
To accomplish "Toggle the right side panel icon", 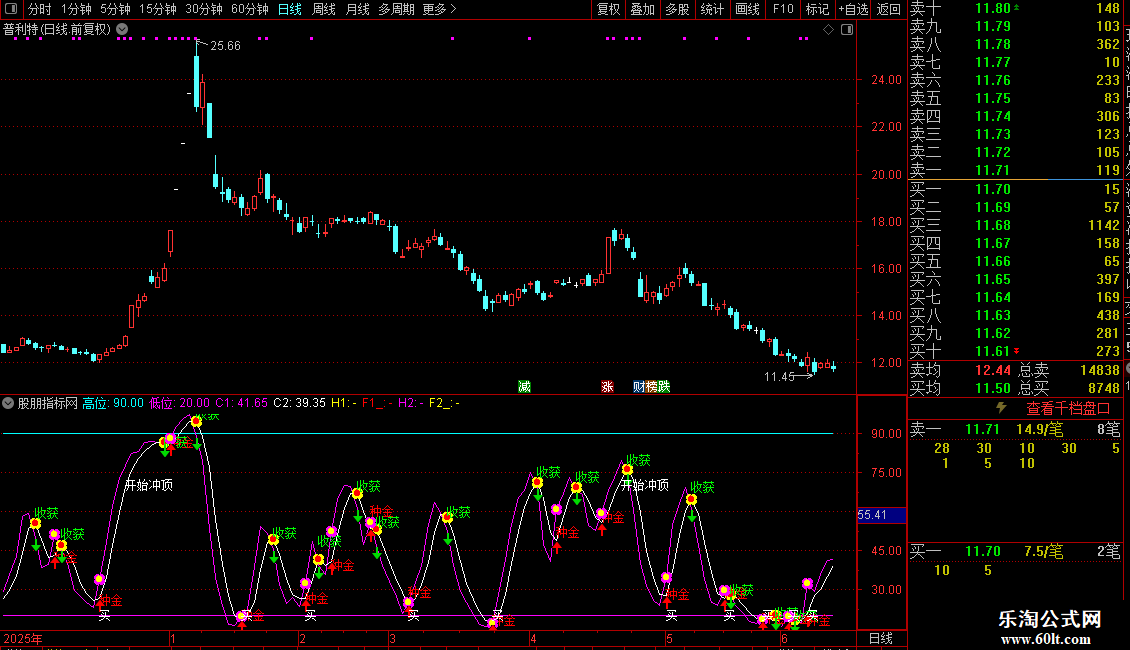I will pos(847,30).
